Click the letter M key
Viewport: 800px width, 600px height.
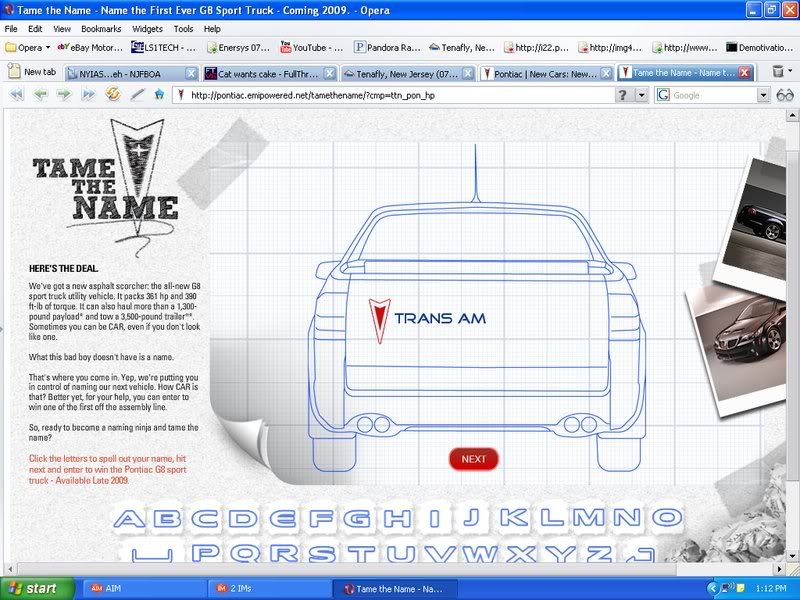tap(588, 518)
